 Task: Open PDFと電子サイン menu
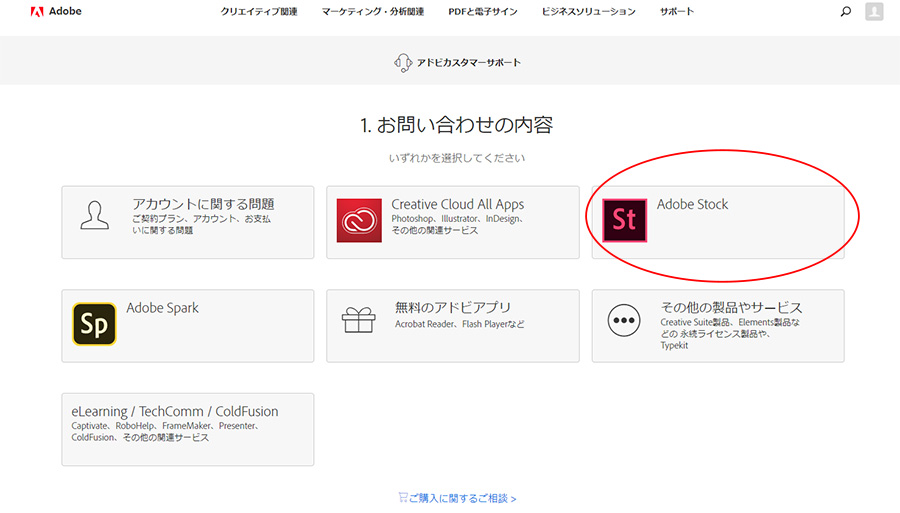pos(483,11)
